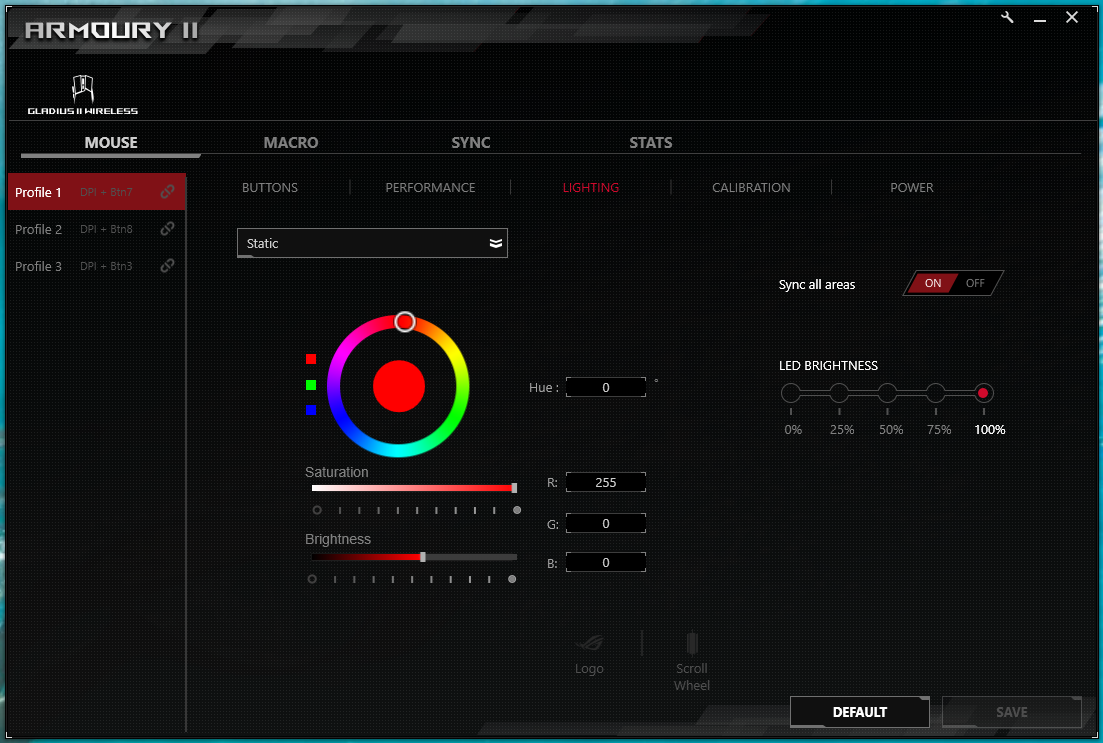Open the STATS main tab
The image size is (1103, 743).
651,142
